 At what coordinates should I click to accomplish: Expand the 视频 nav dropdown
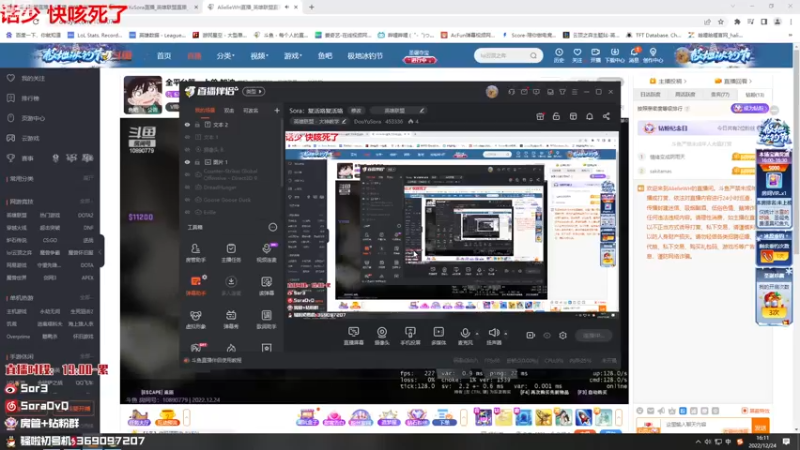[x=259, y=56]
